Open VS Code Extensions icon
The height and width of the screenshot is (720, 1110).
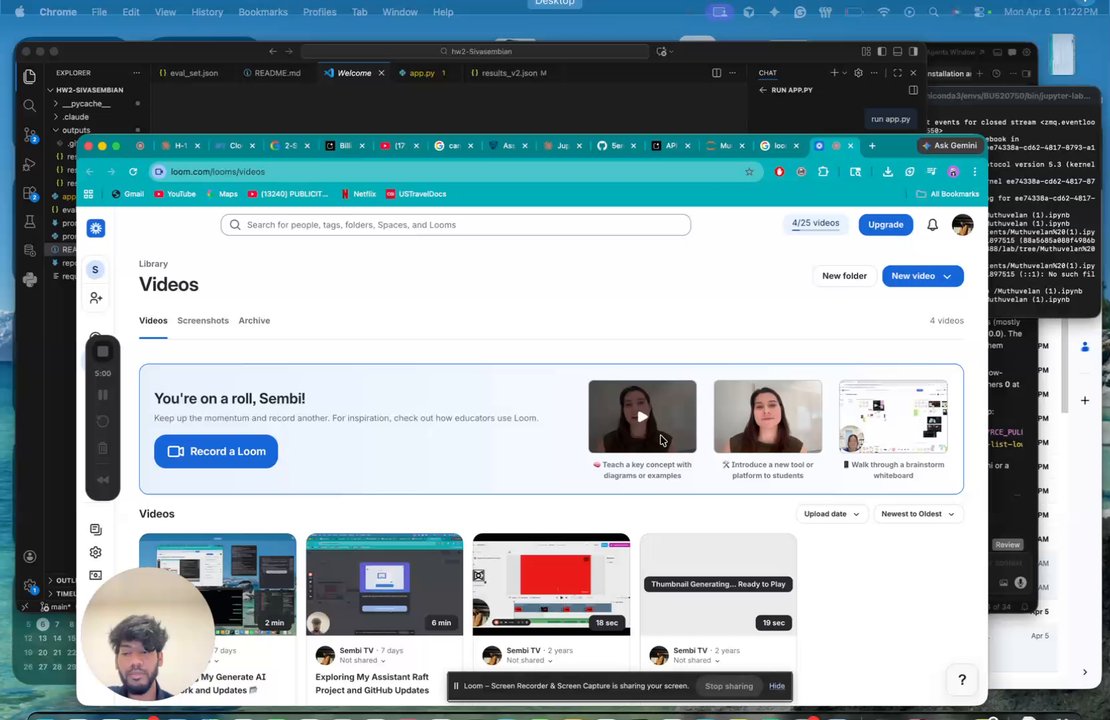pyautogui.click(x=30, y=193)
